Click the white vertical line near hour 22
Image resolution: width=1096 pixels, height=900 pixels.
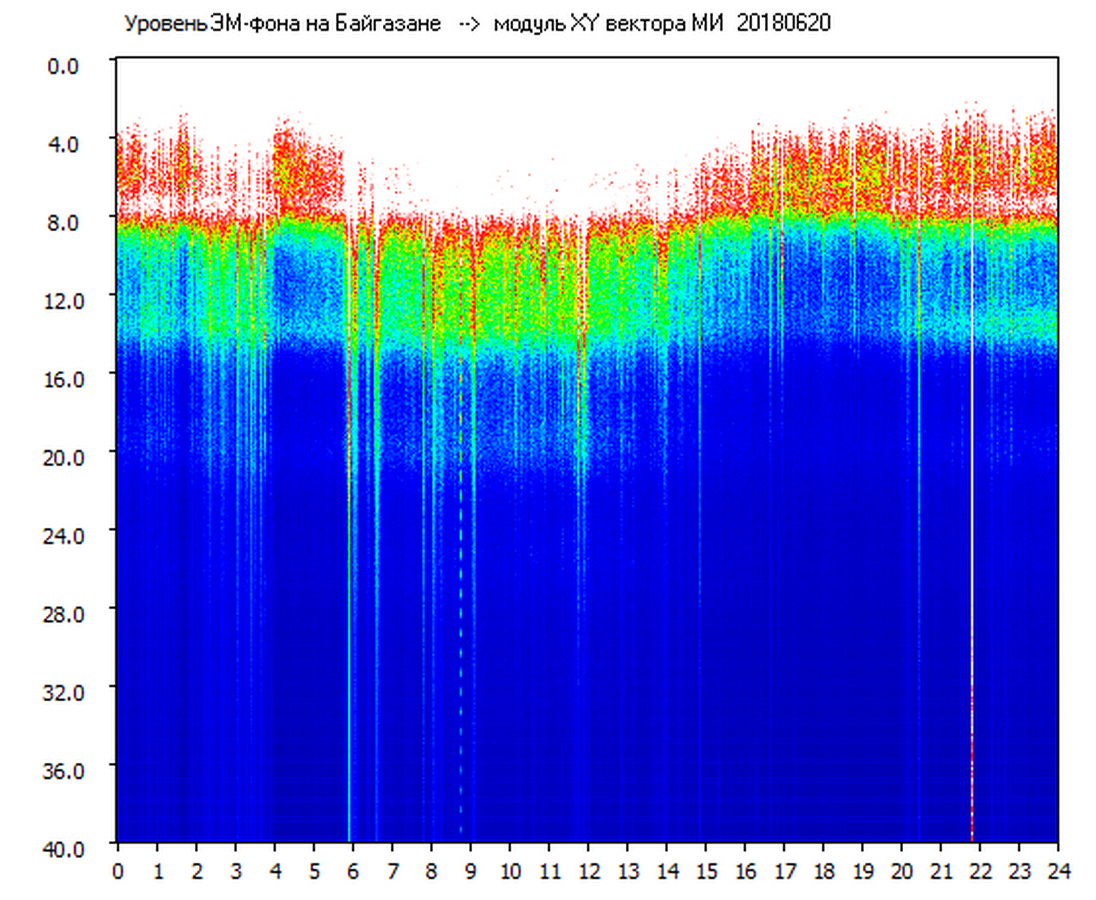[x=971, y=450]
